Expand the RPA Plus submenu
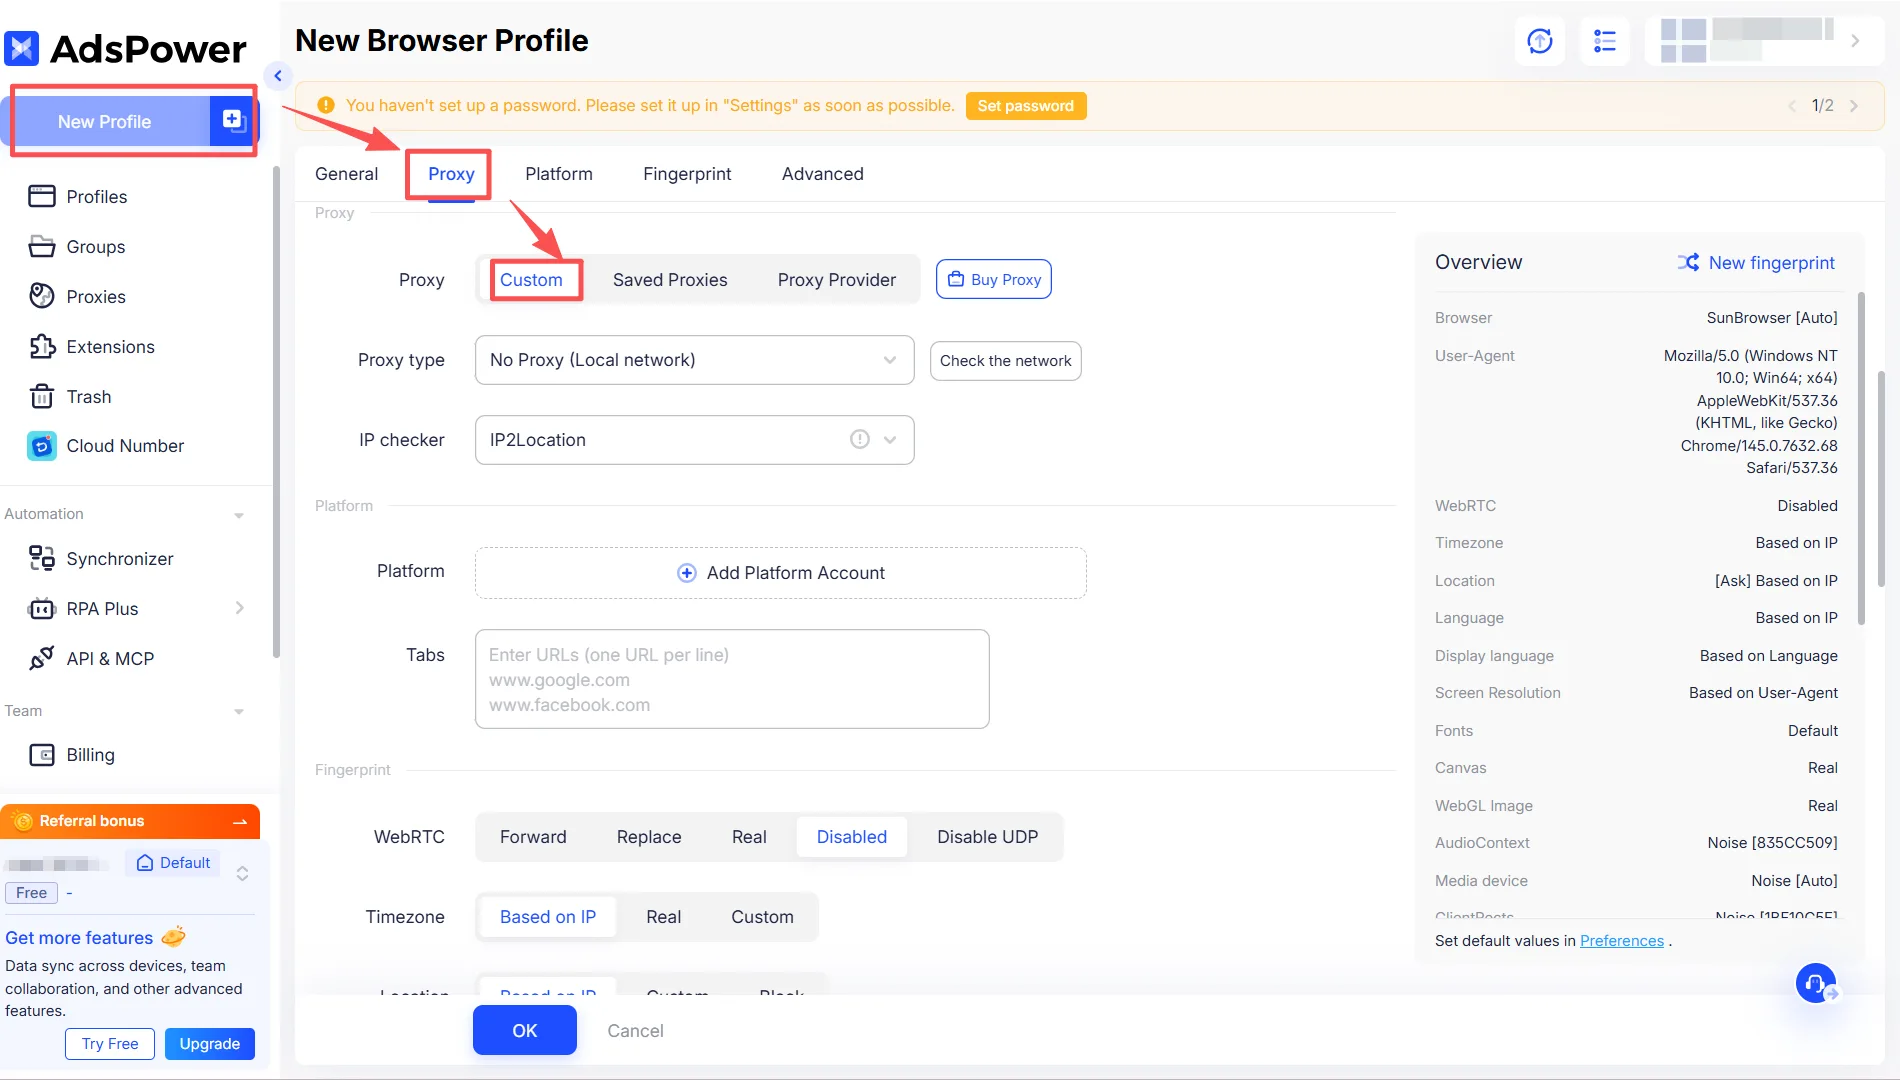Viewport: 1900px width, 1080px height. coord(239,608)
